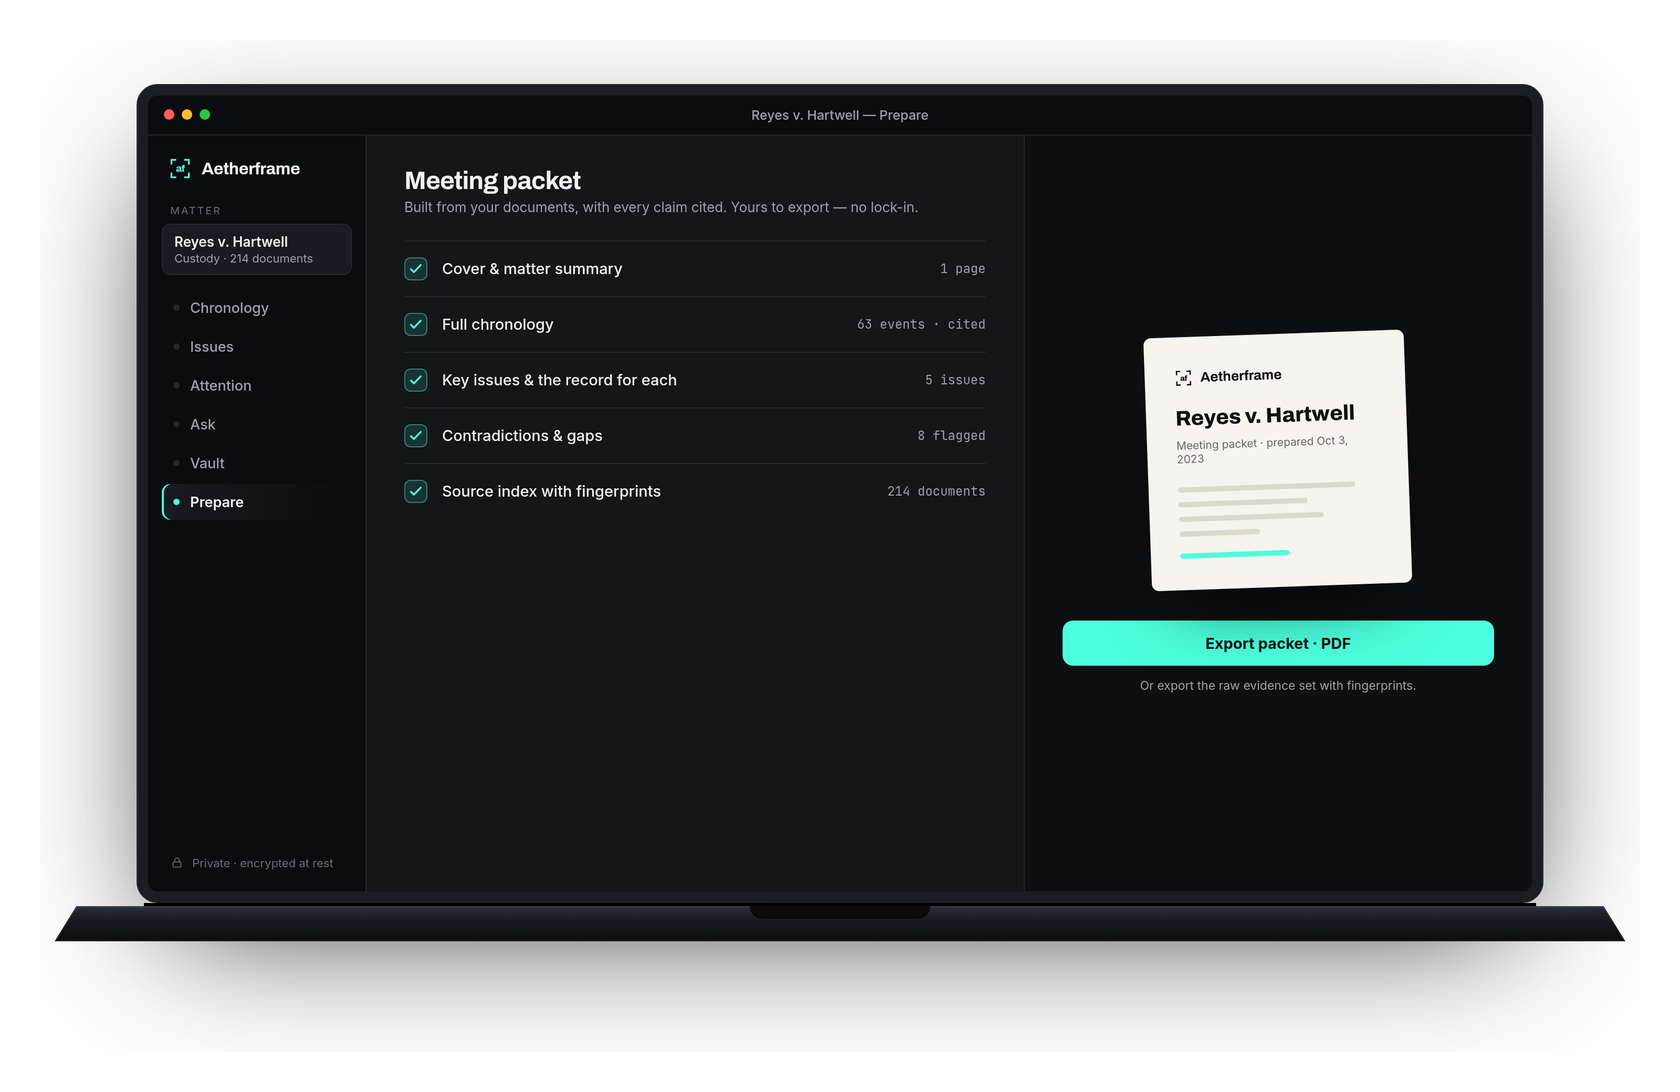Open the Attention section
The width and height of the screenshot is (1680, 1092).
click(256, 386)
